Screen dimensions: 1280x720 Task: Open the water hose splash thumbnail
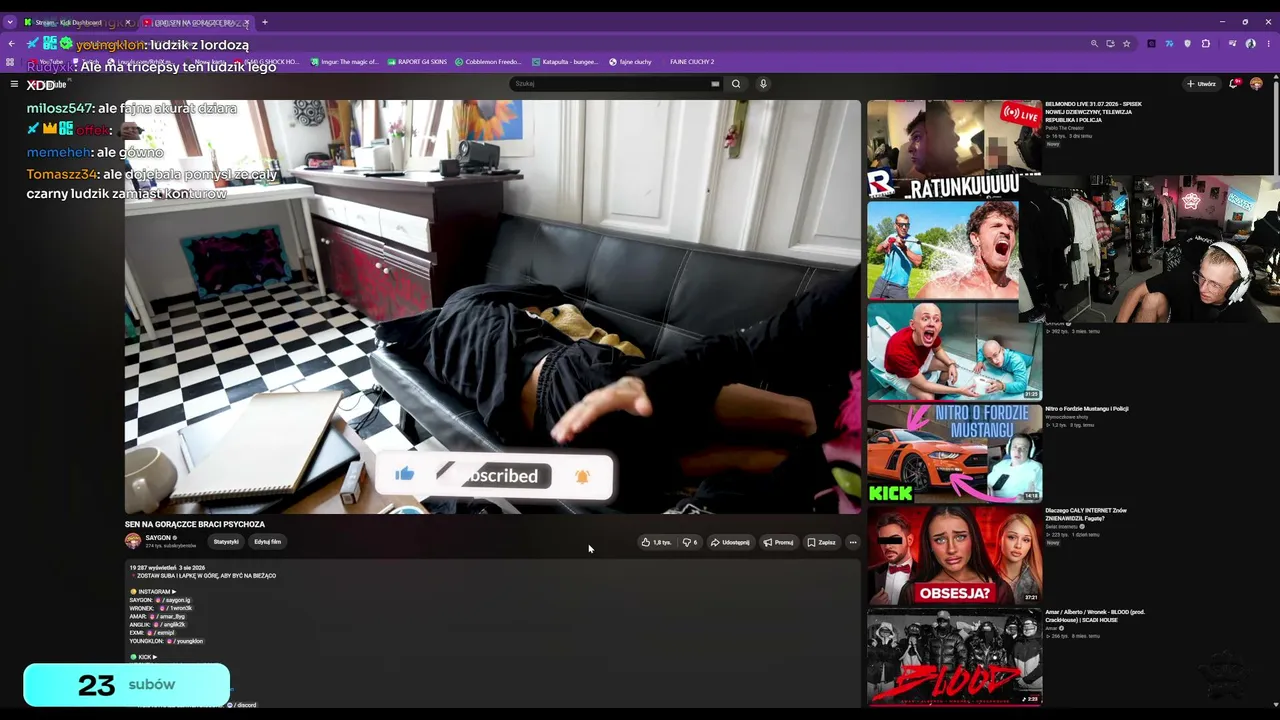click(943, 250)
